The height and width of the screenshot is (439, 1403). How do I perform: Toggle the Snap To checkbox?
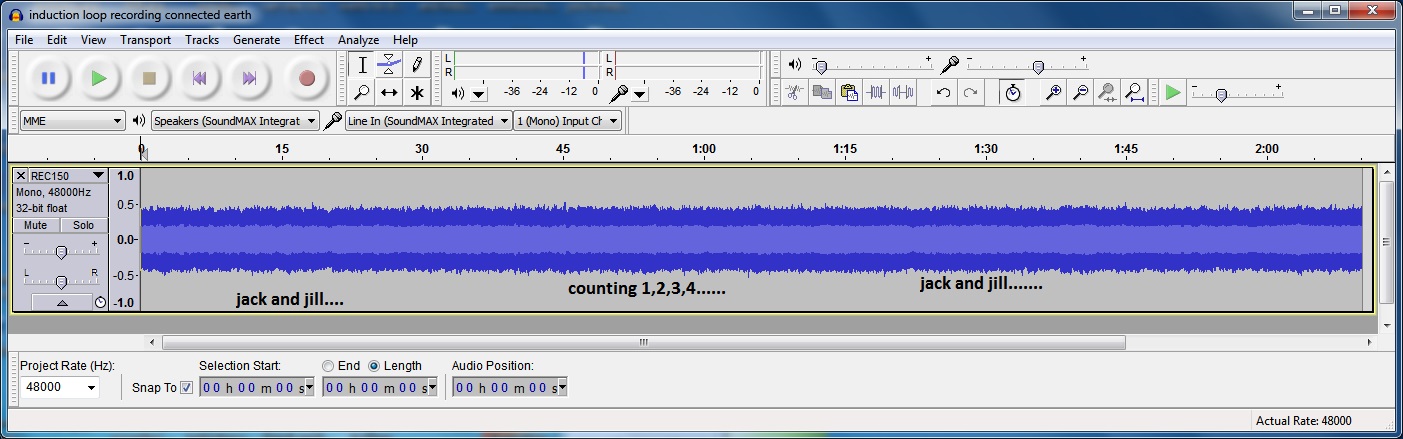(x=186, y=388)
